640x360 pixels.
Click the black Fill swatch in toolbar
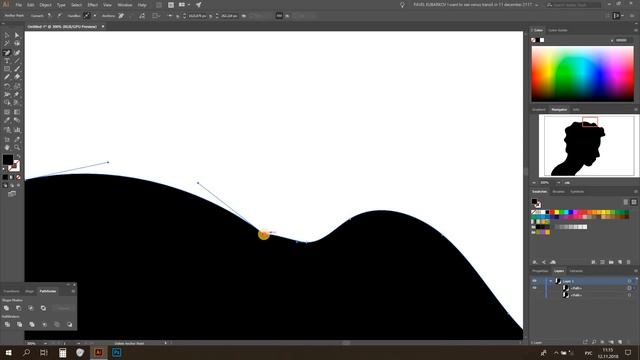click(x=8, y=160)
